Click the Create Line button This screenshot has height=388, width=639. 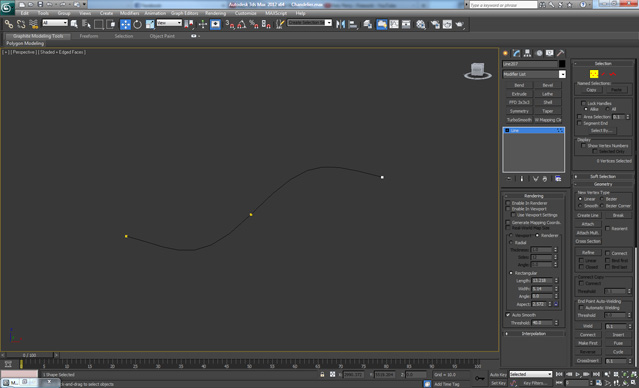(x=588, y=215)
